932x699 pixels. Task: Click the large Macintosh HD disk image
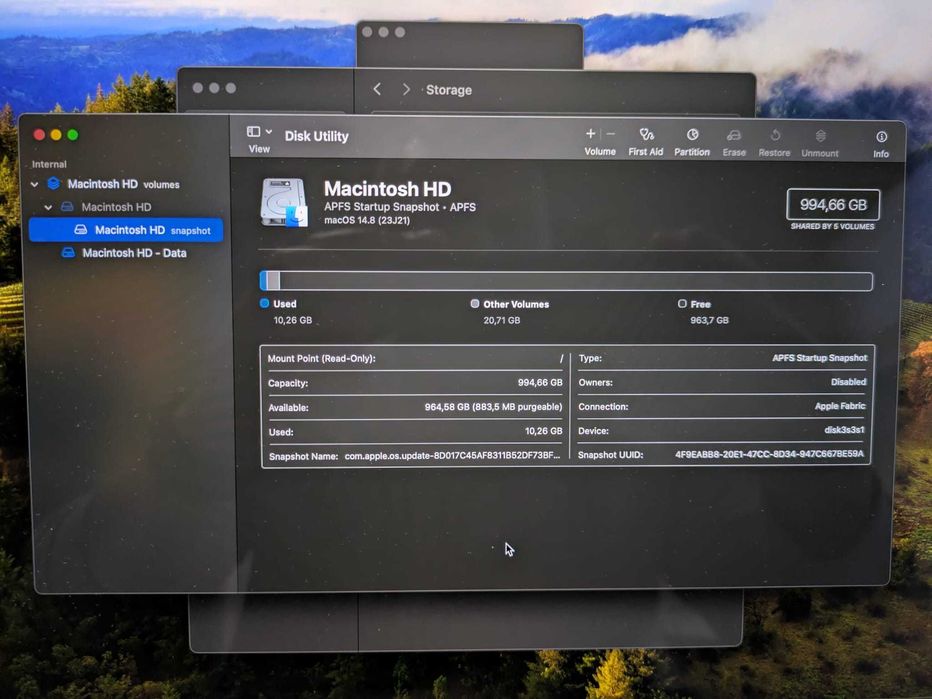(284, 203)
